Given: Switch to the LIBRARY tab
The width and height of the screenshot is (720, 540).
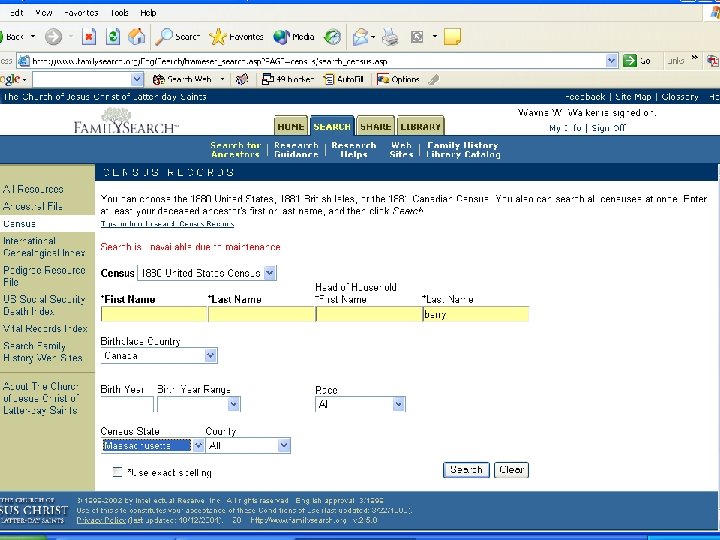Looking at the screenshot, I should [x=420, y=126].
